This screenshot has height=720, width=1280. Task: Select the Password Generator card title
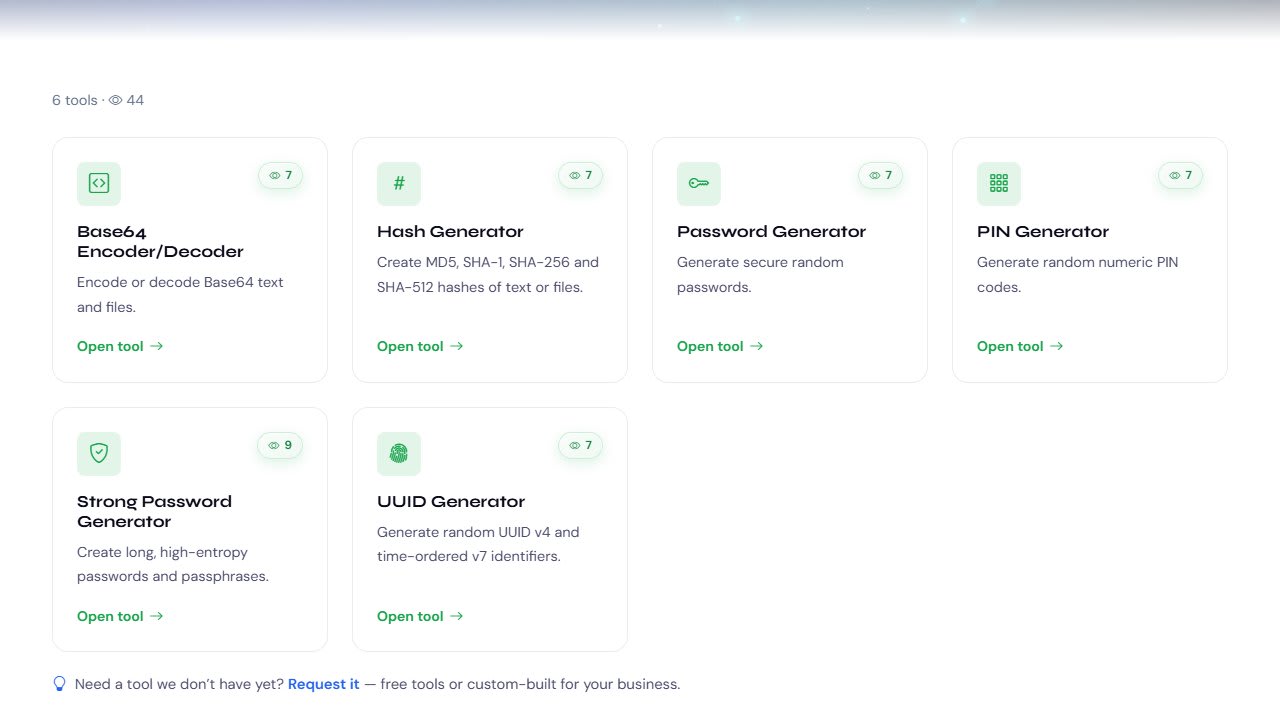pos(771,231)
